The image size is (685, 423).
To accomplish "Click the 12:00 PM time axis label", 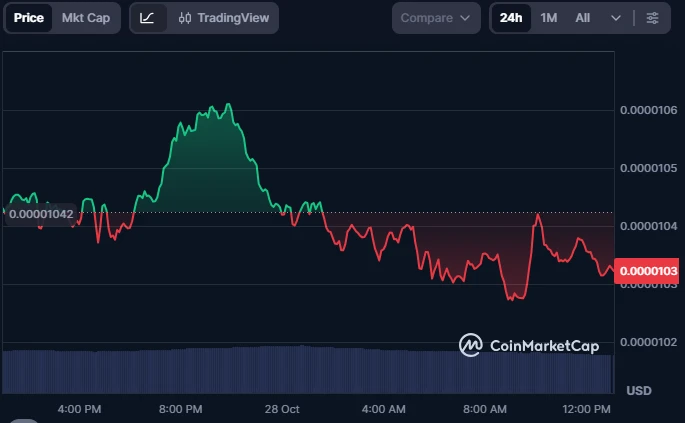I will click(587, 409).
